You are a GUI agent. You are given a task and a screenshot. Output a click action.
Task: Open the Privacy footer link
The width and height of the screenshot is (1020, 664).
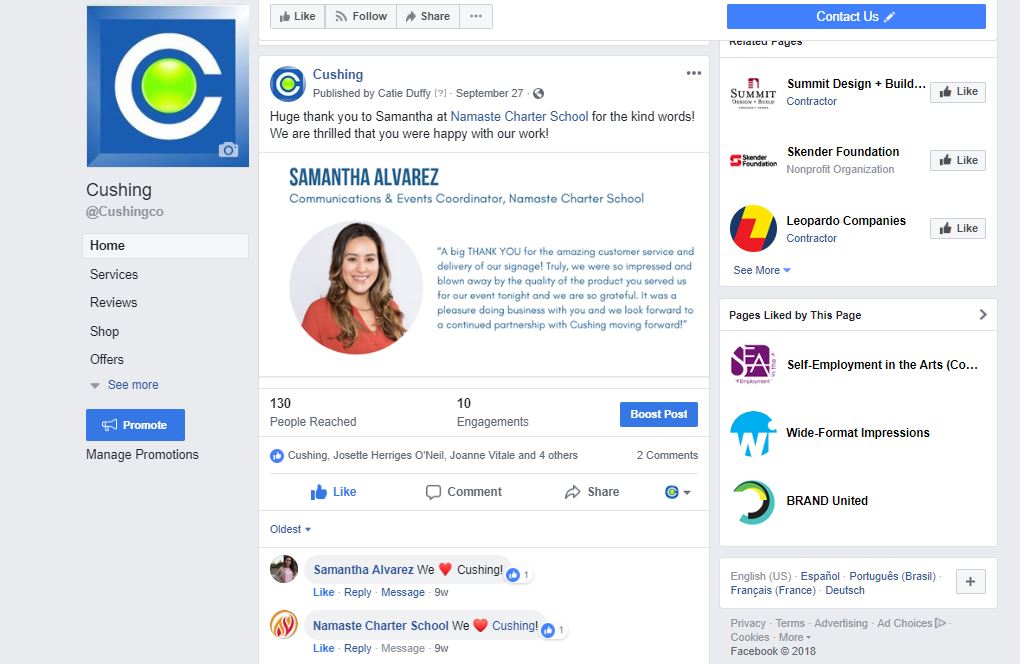pos(748,623)
